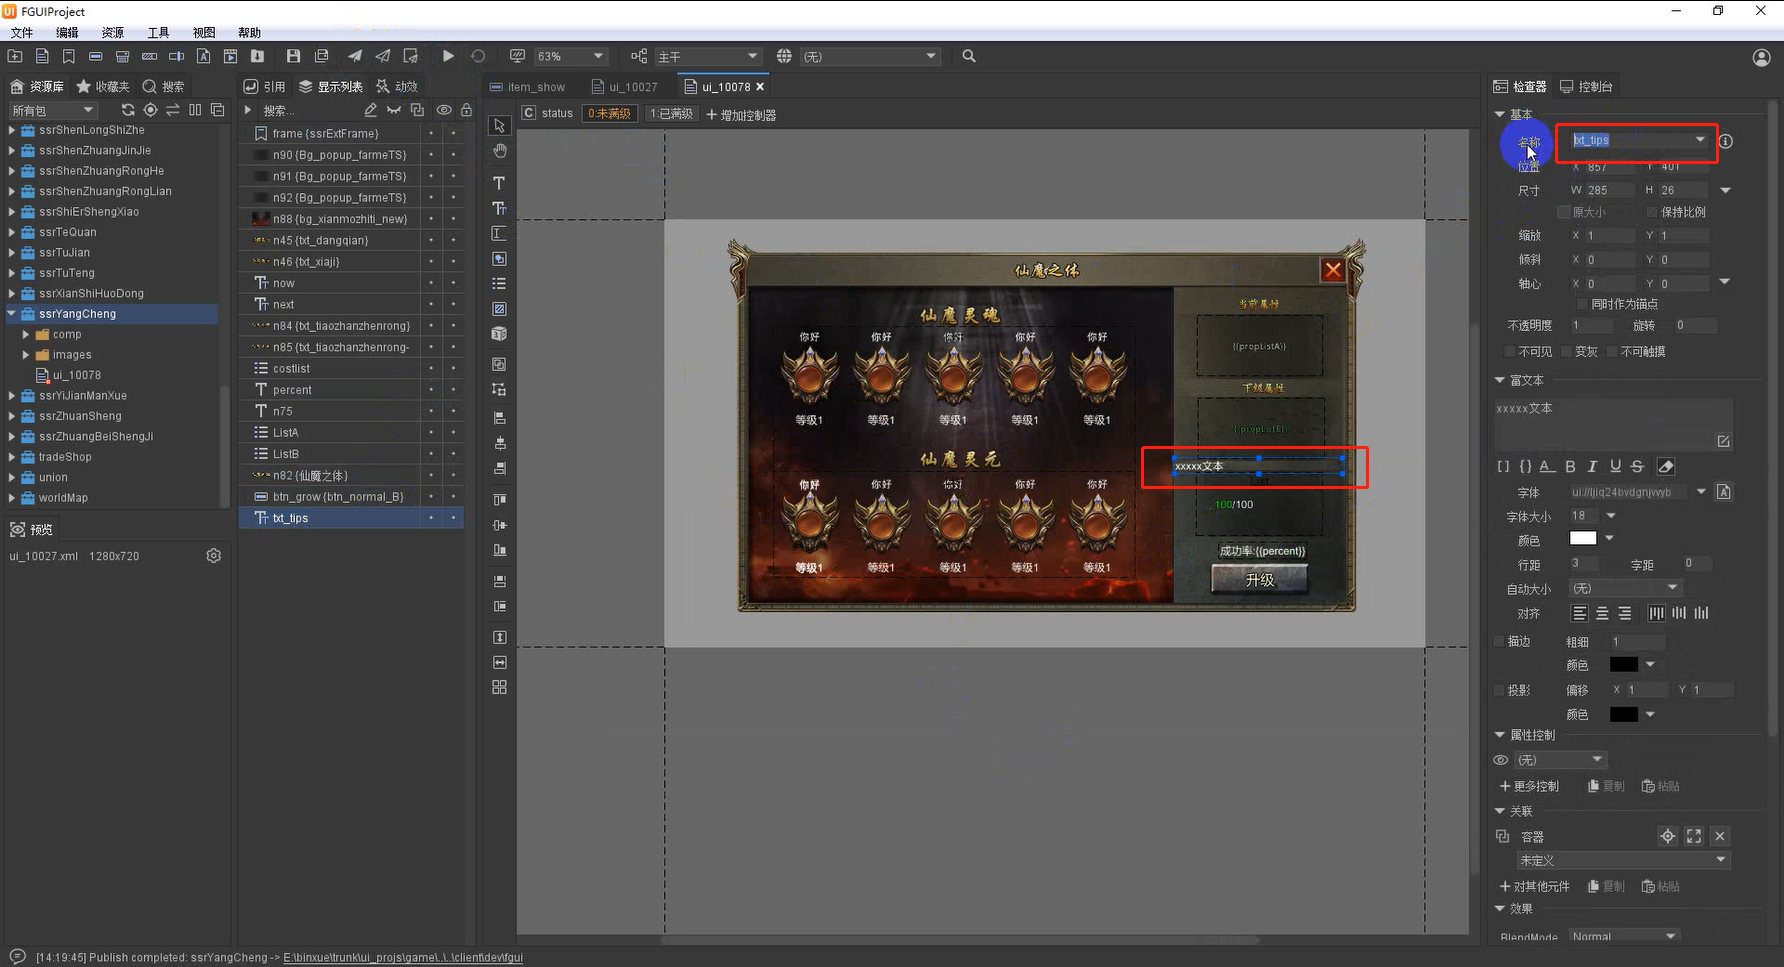Enable the 描边 (stroke) checkbox
Viewport: 1784px width, 967px height.
pos(1499,641)
